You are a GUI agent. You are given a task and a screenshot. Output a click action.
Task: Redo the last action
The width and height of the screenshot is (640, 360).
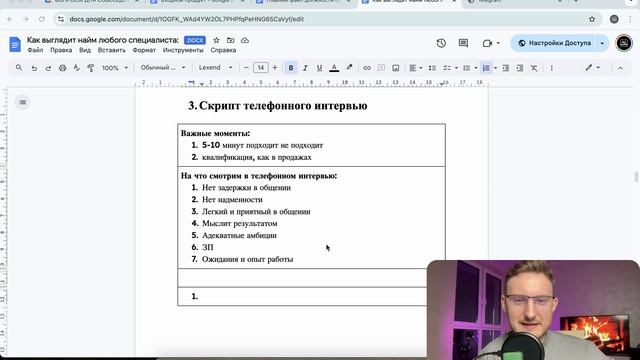tap(48, 68)
